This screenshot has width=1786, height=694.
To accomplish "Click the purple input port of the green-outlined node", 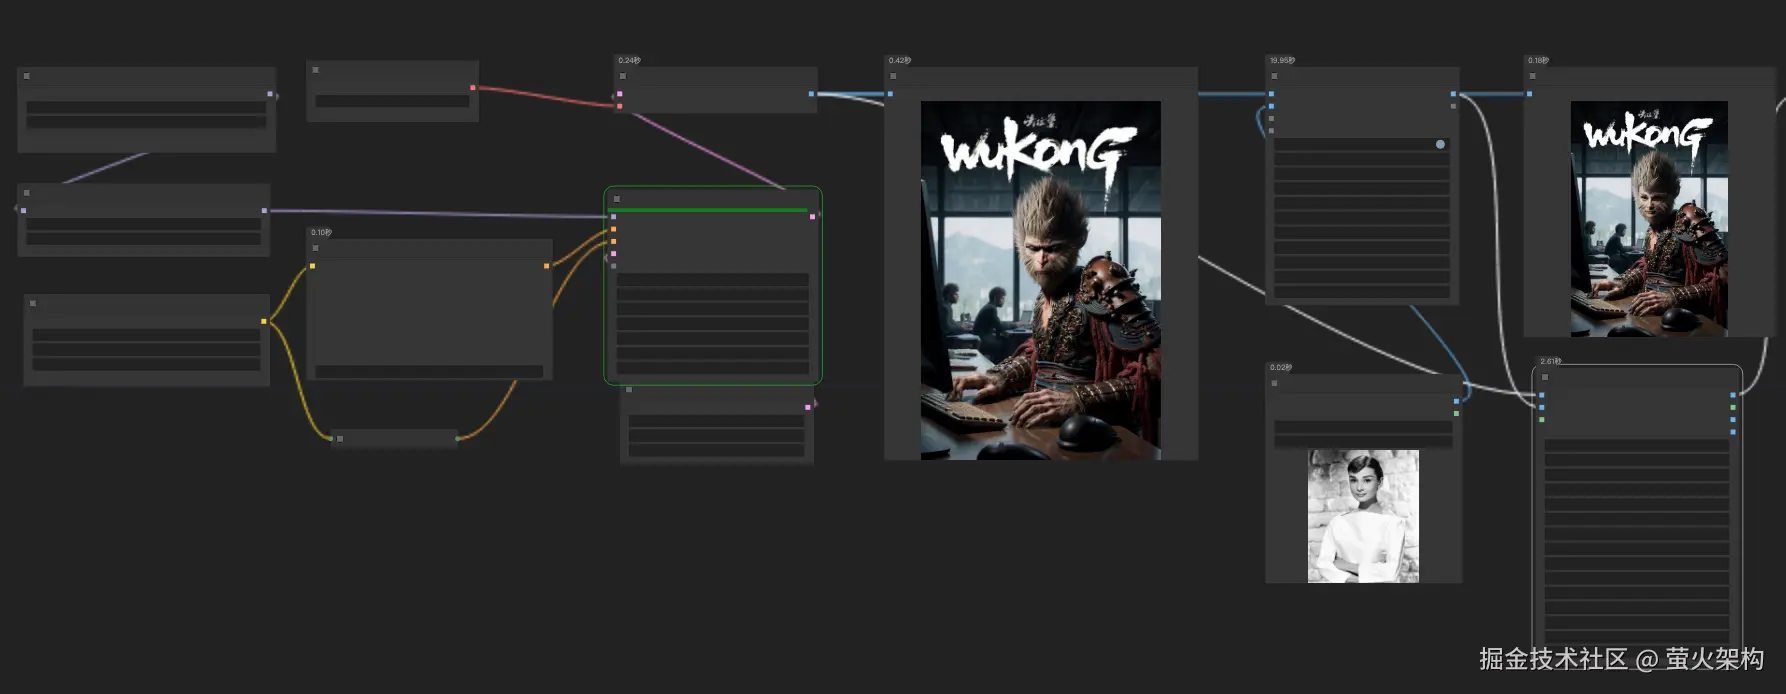I will pos(614,217).
